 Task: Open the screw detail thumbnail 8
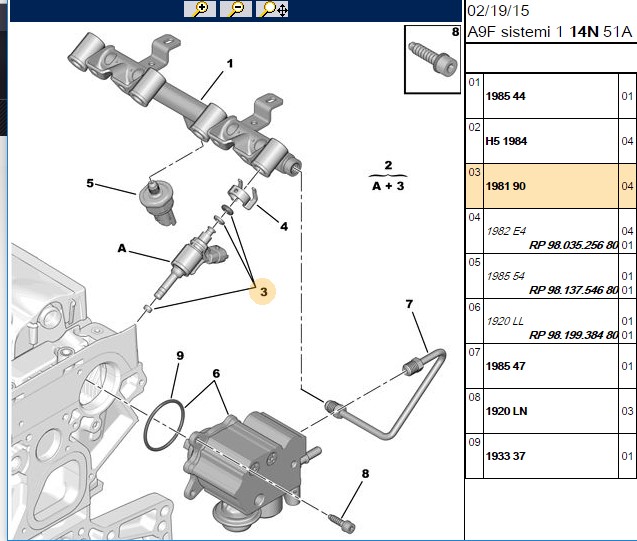432,59
